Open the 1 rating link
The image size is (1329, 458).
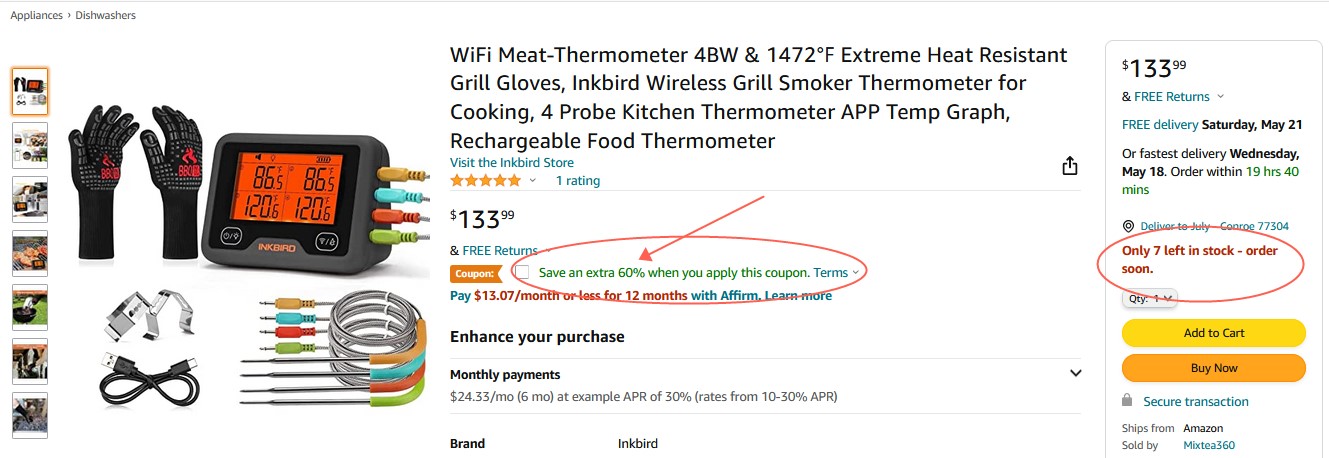coord(578,181)
